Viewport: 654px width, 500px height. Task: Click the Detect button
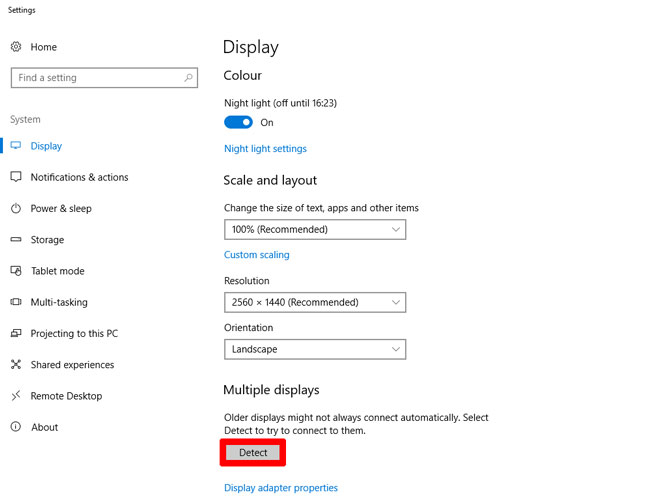pos(253,452)
